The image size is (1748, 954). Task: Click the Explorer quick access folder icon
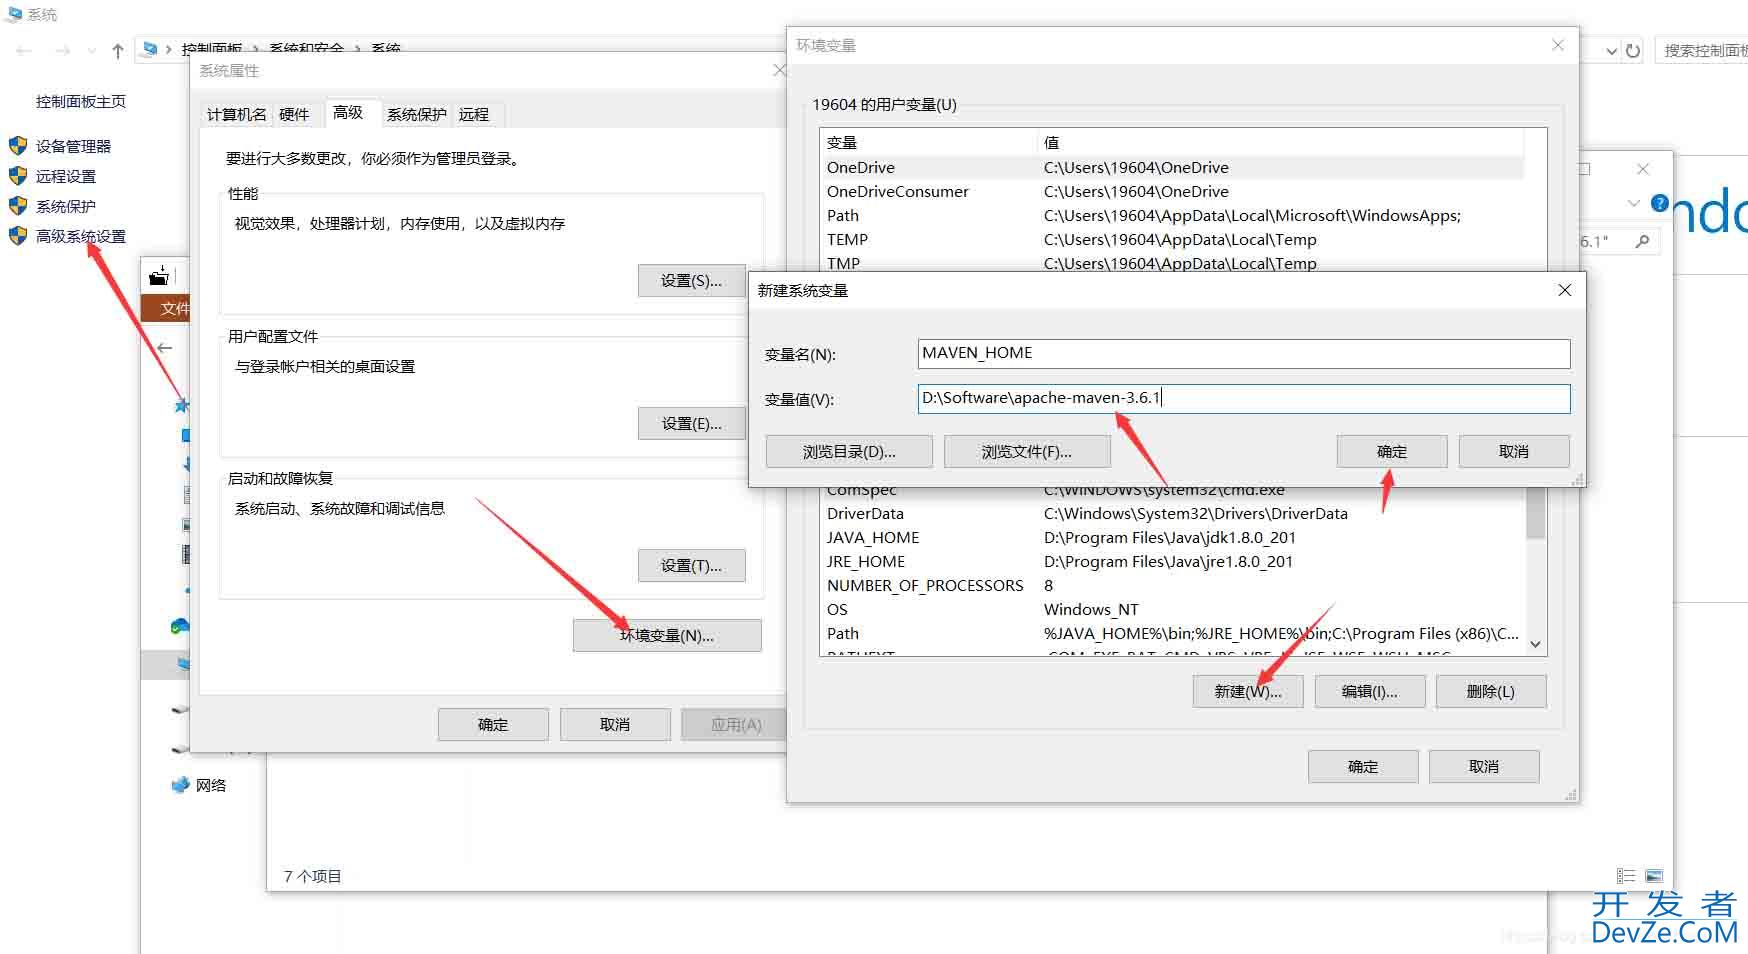tap(158, 276)
